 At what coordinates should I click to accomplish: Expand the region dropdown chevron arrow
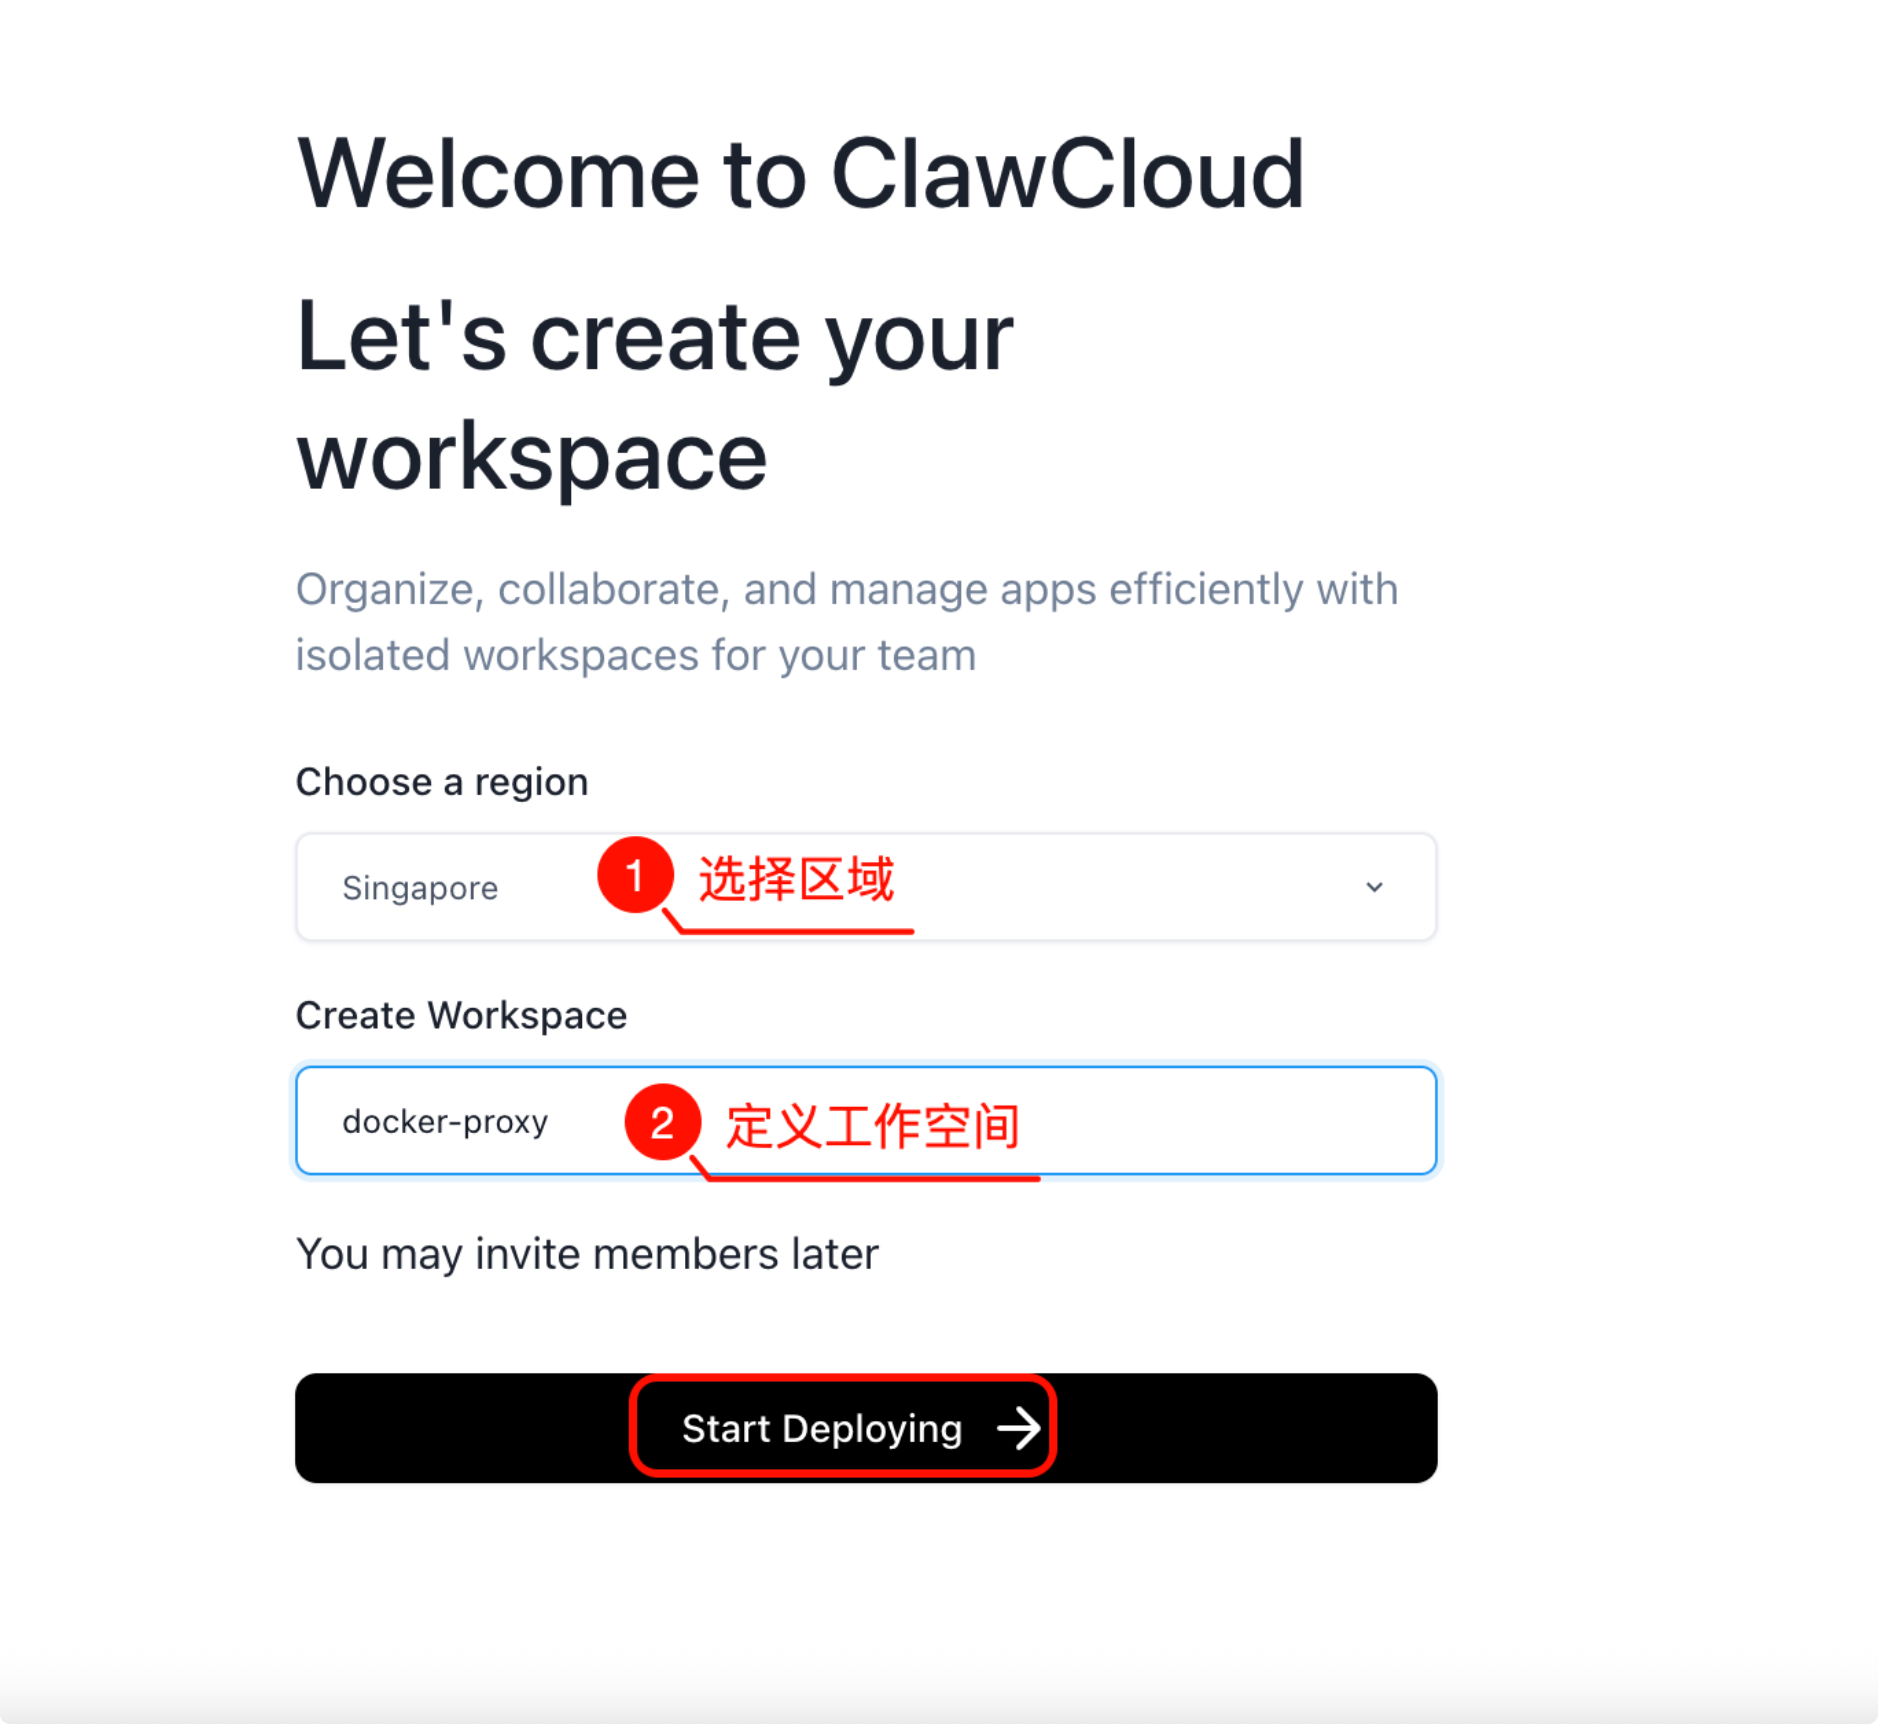(x=1374, y=887)
